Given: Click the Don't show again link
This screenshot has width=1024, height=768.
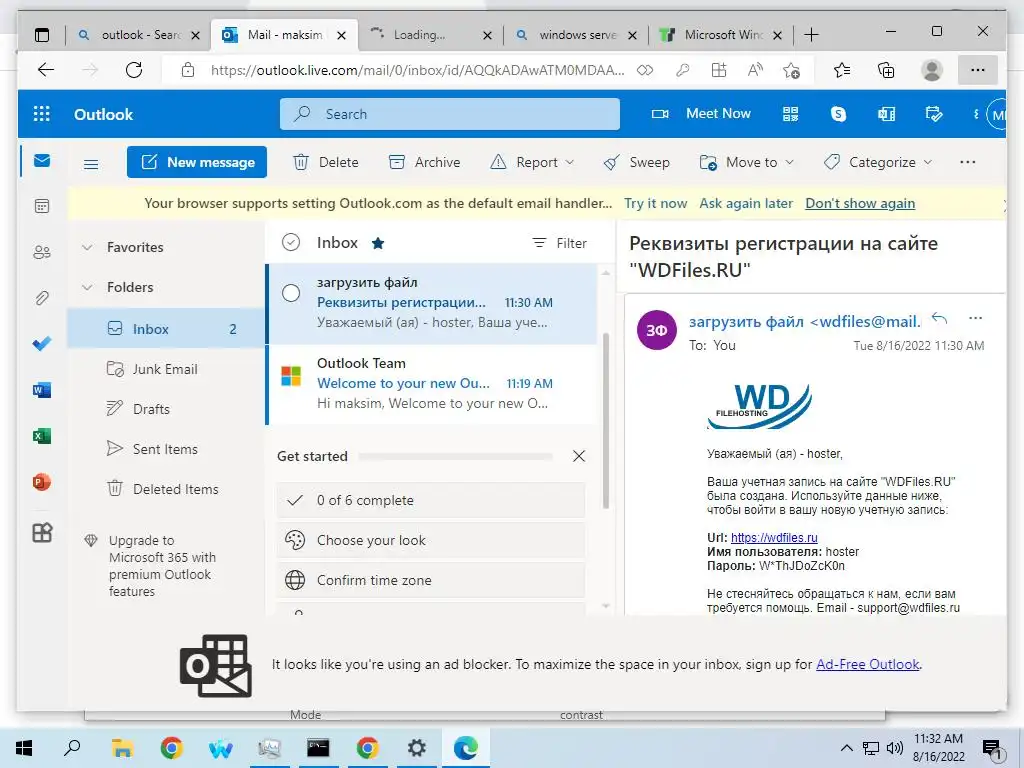Looking at the screenshot, I should (860, 203).
